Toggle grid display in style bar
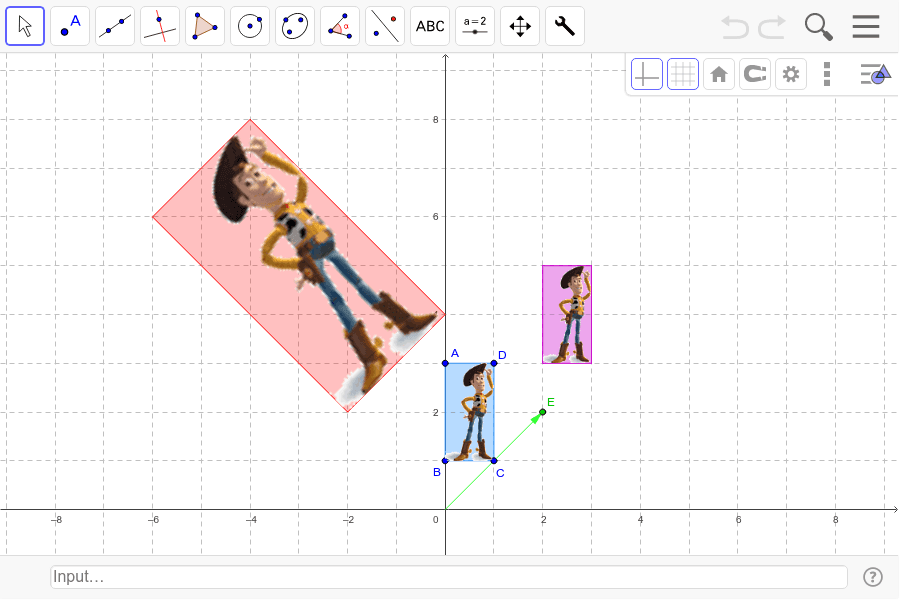This screenshot has height=600, width=900. (x=683, y=74)
